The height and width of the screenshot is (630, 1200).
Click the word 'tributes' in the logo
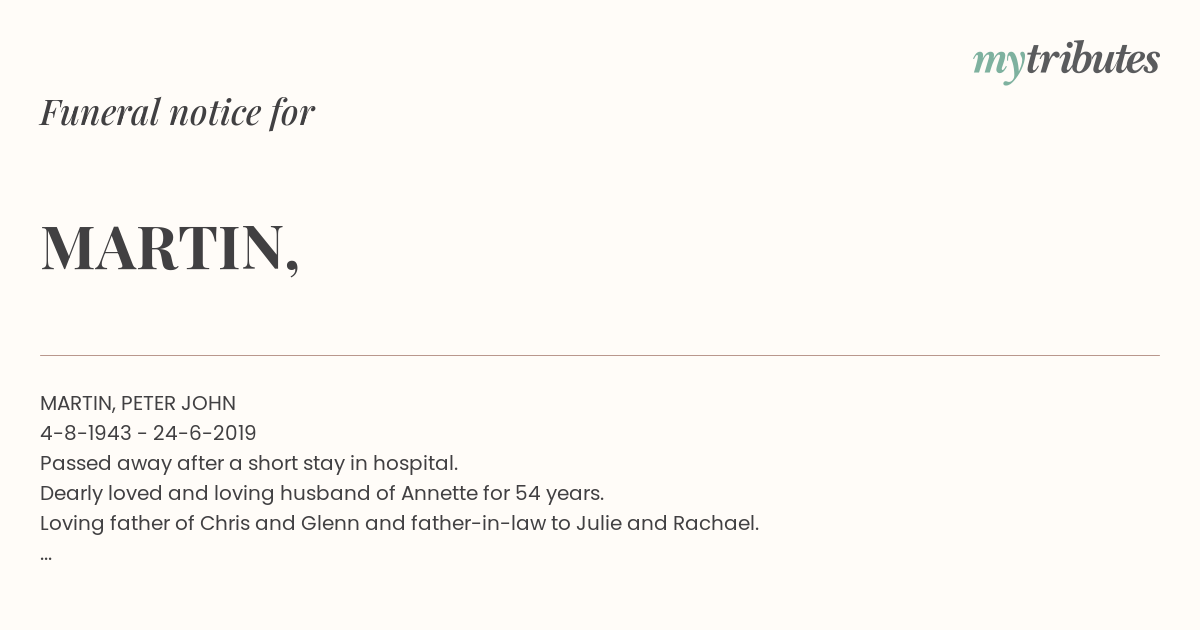coord(1093,59)
